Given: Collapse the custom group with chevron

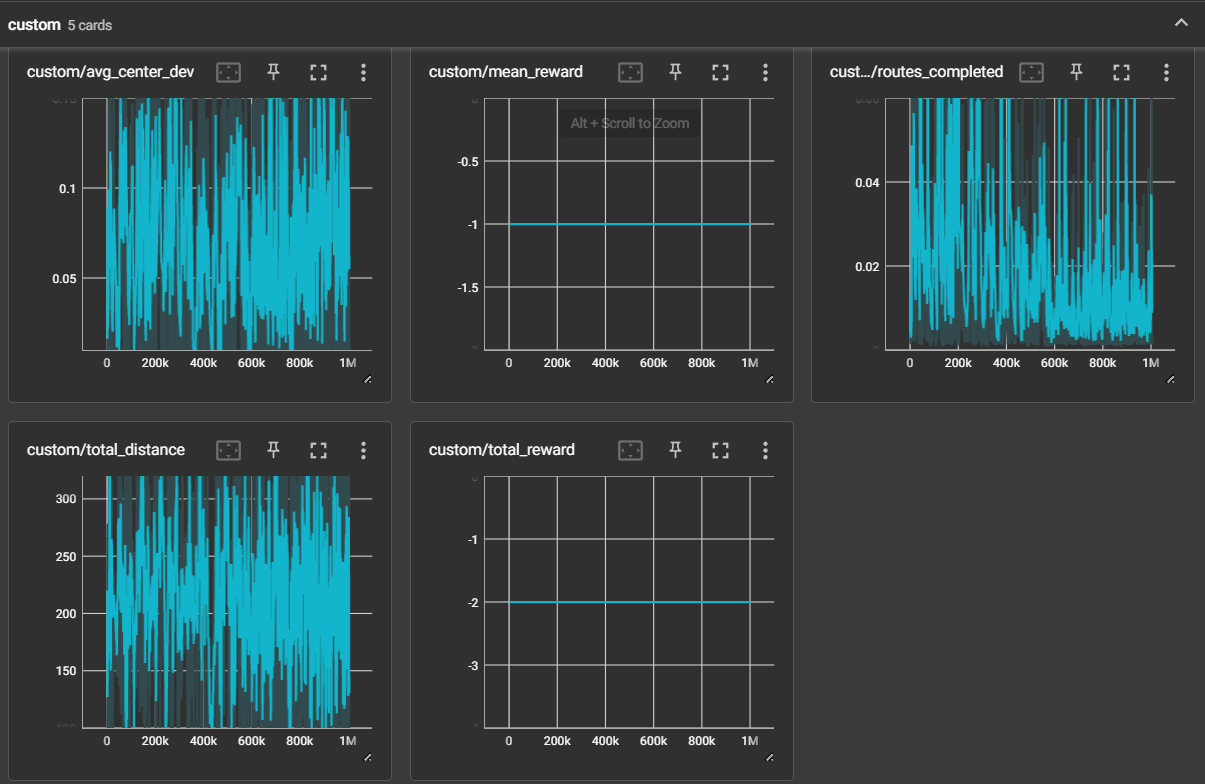Looking at the screenshot, I should point(1181,24).
